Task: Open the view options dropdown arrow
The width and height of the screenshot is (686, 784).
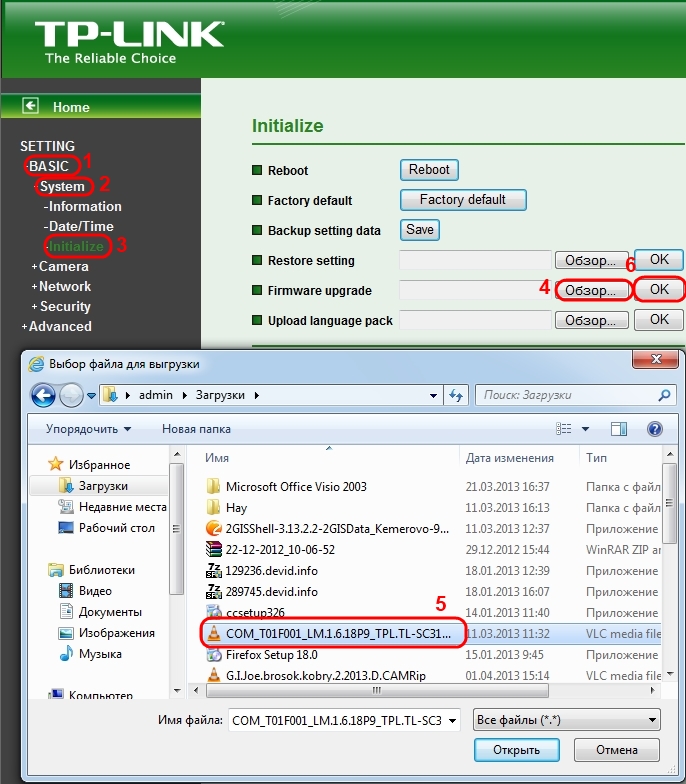Action: point(585,429)
